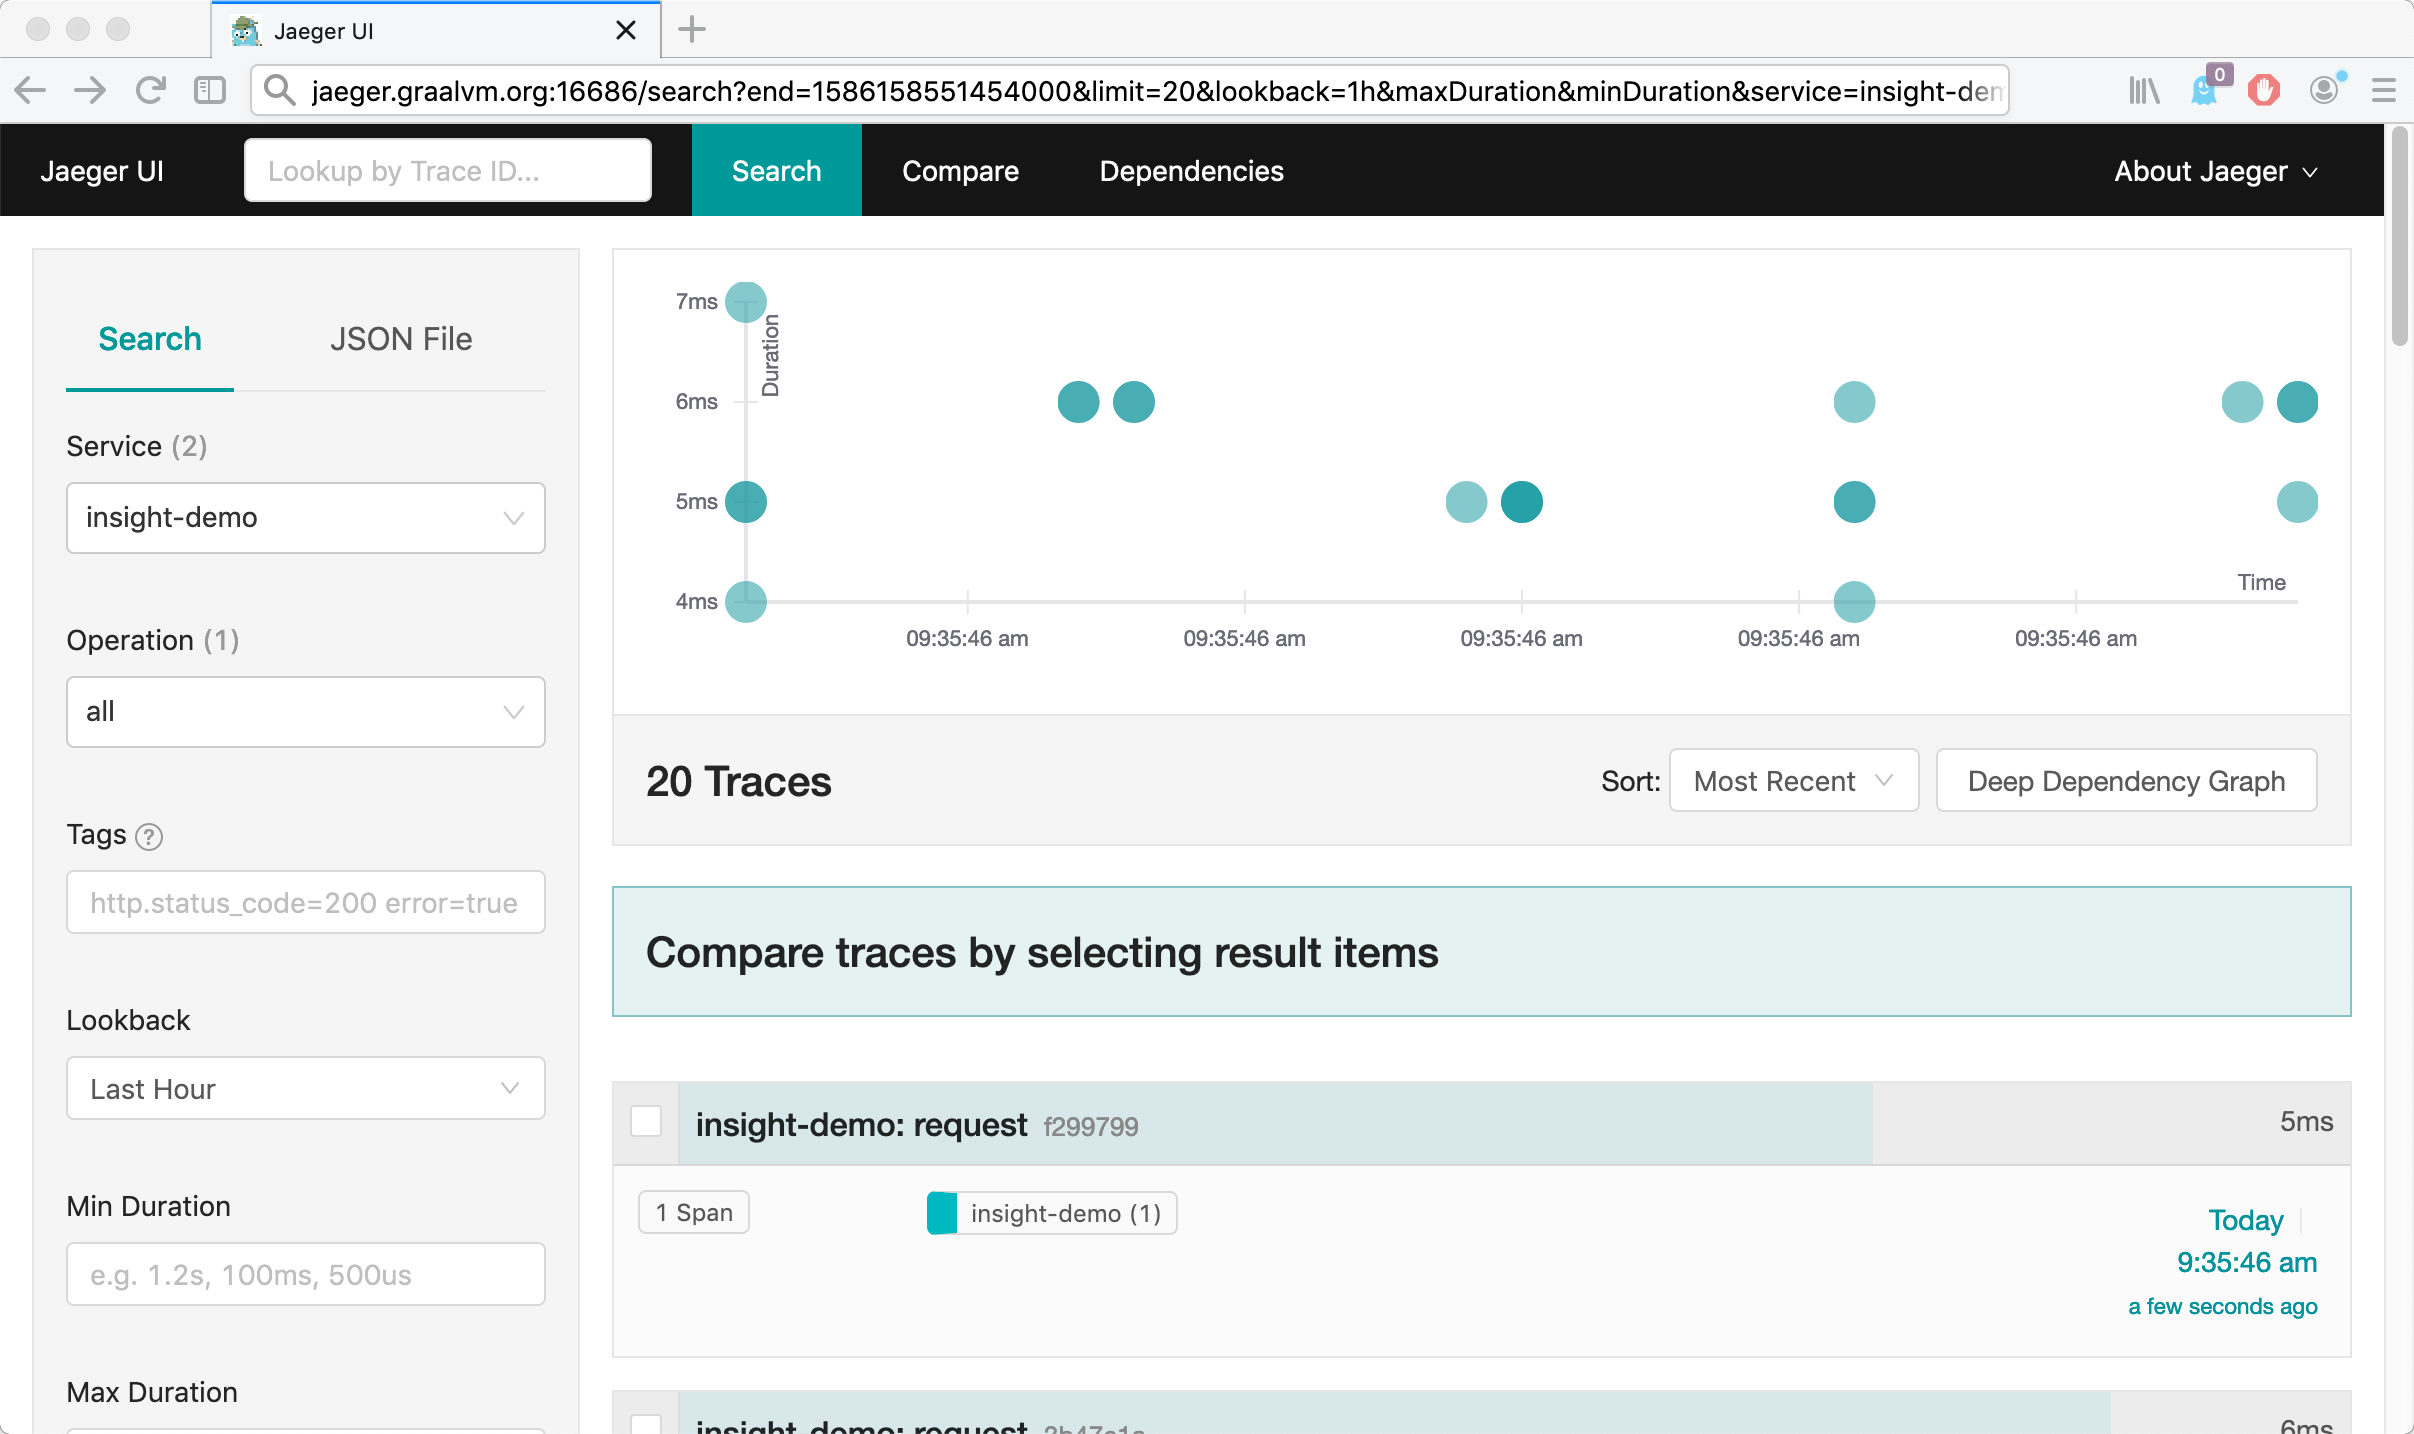Click the browser back arrow

point(31,91)
